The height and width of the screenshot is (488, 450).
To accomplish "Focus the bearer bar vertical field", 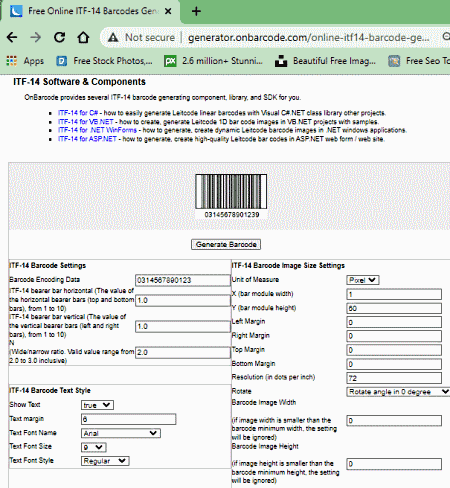I will (183, 326).
